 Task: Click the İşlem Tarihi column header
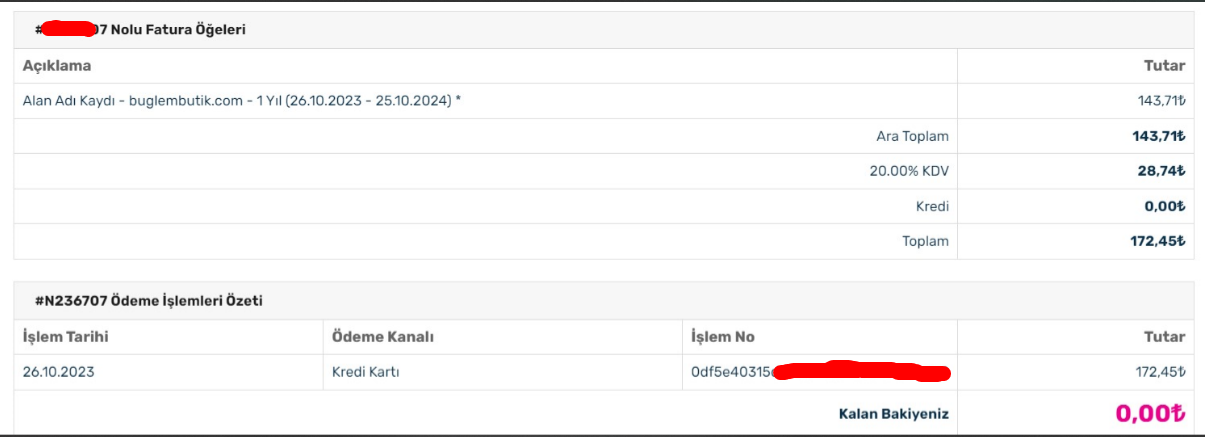65,337
